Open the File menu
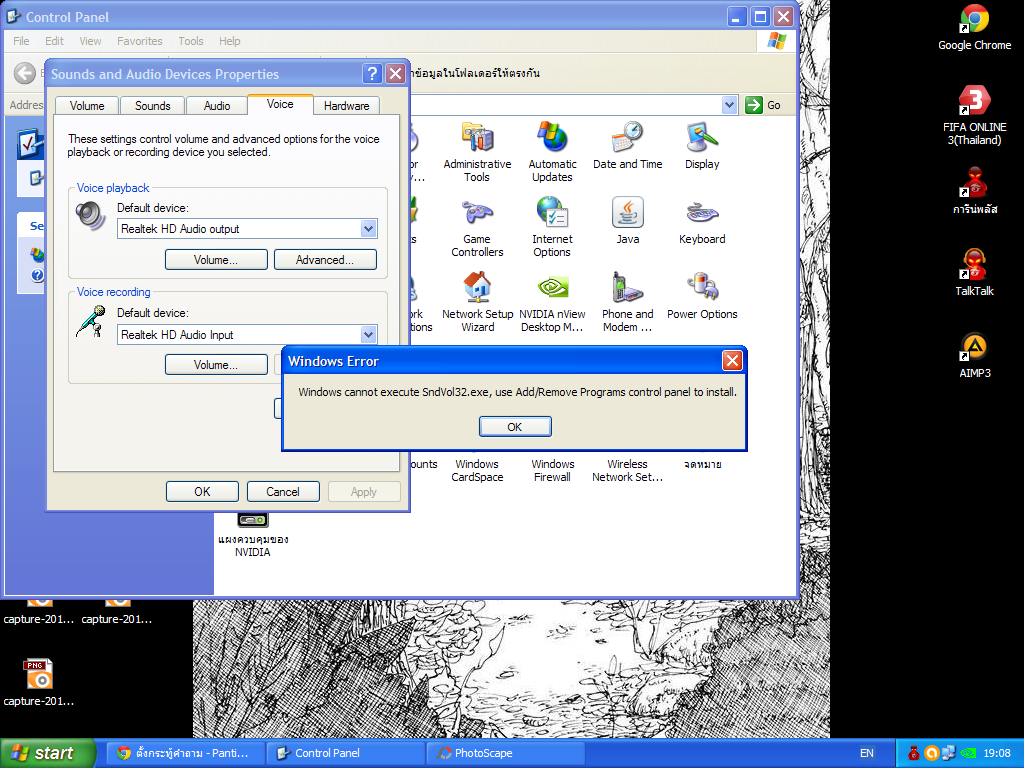1024x768 pixels. coord(21,41)
